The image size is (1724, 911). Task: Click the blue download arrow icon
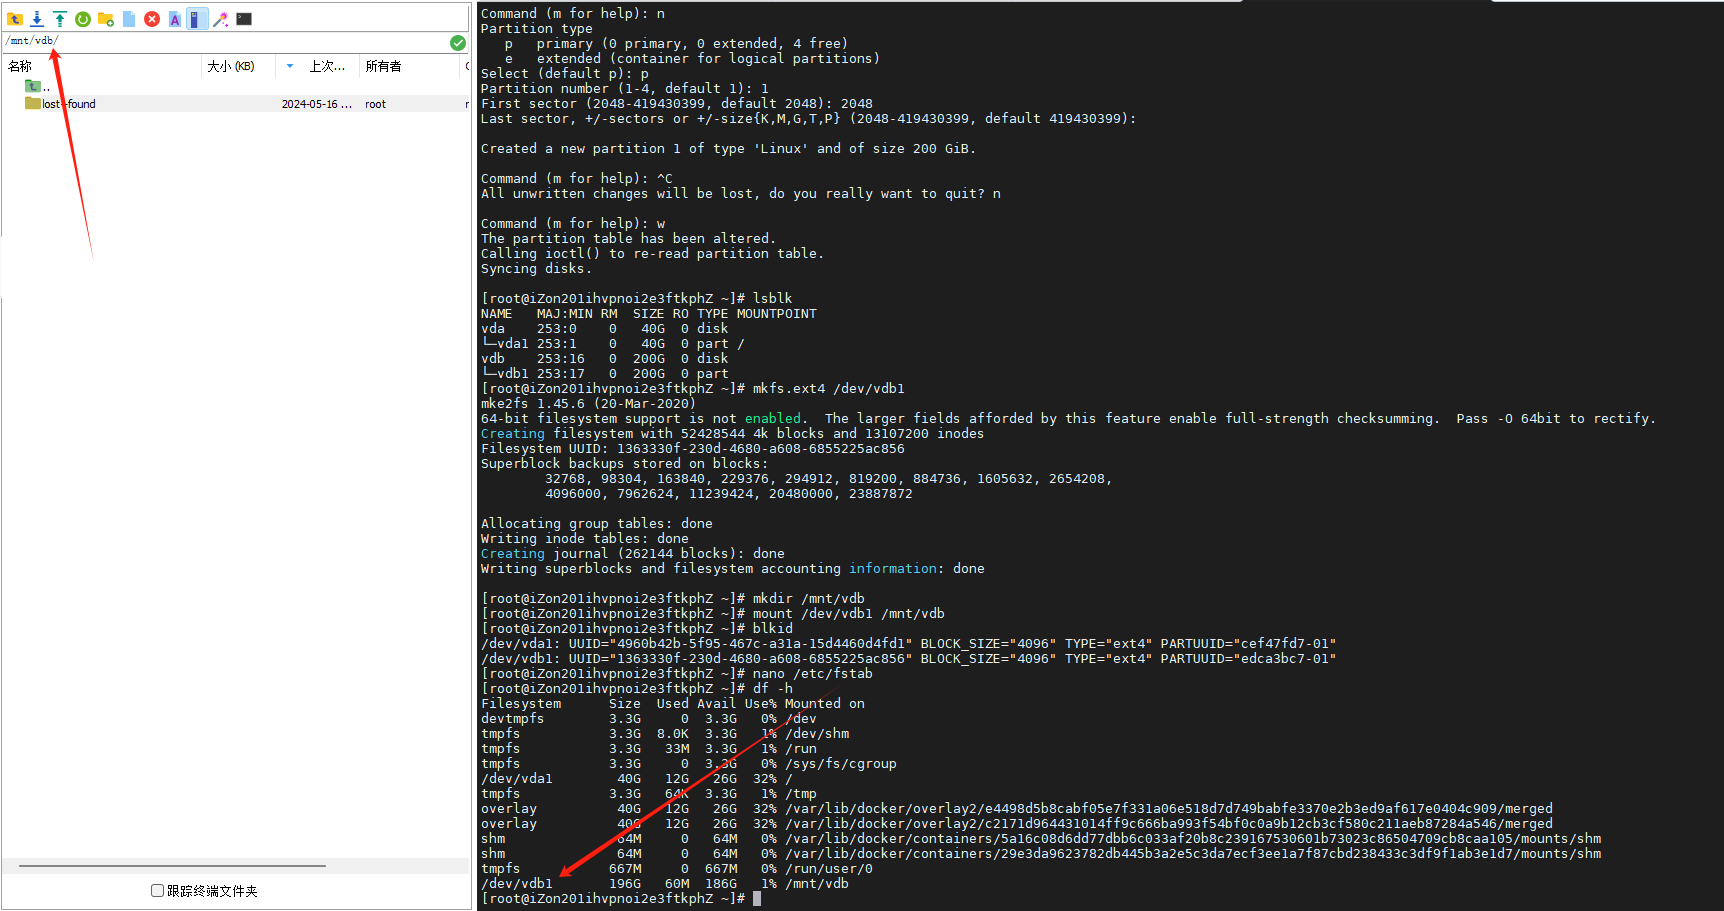click(37, 19)
